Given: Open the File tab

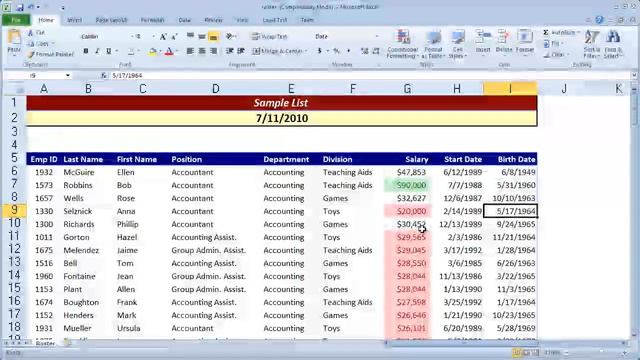Looking at the screenshot, I should [x=16, y=20].
